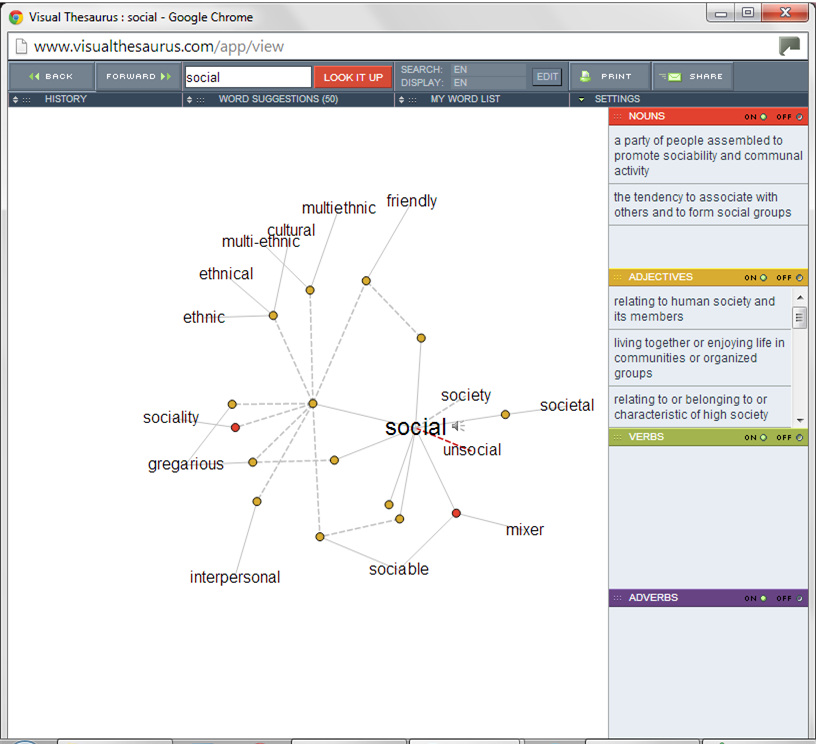Click the Nouns section header
Image resolution: width=816 pixels, height=744 pixels.
[x=708, y=117]
